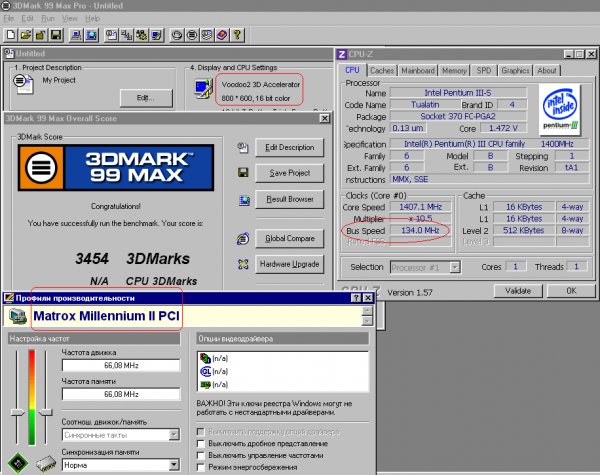Click the open folder toolbar icon

(26, 35)
